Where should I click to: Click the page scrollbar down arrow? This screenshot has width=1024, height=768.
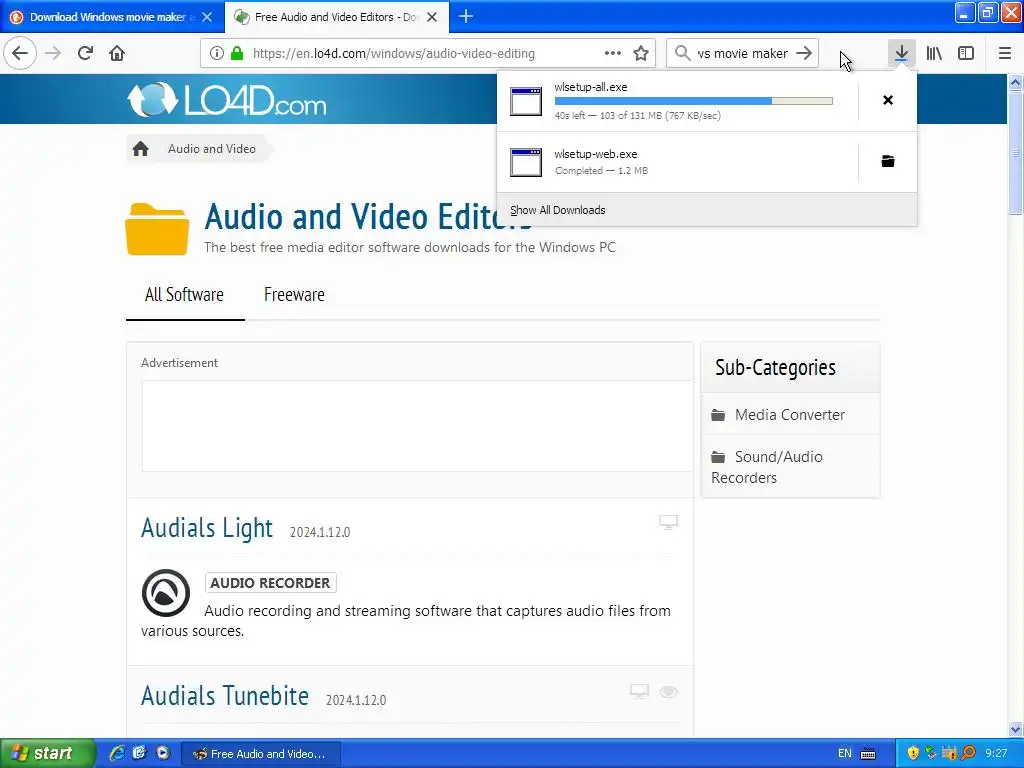point(1016,729)
